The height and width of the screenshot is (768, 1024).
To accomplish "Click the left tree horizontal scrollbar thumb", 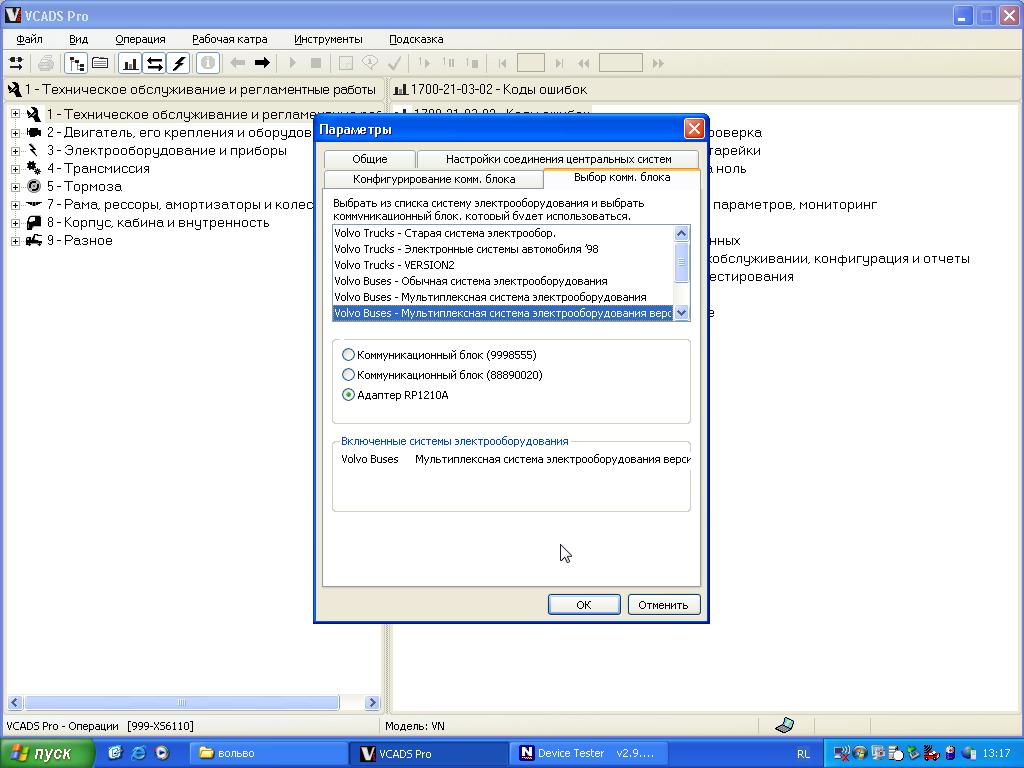I will pos(182,703).
